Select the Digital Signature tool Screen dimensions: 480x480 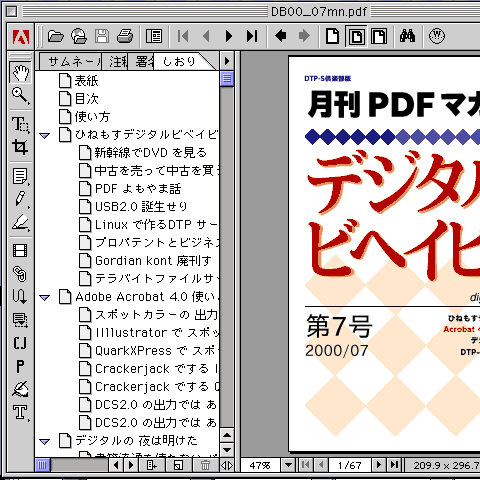(x=20, y=389)
